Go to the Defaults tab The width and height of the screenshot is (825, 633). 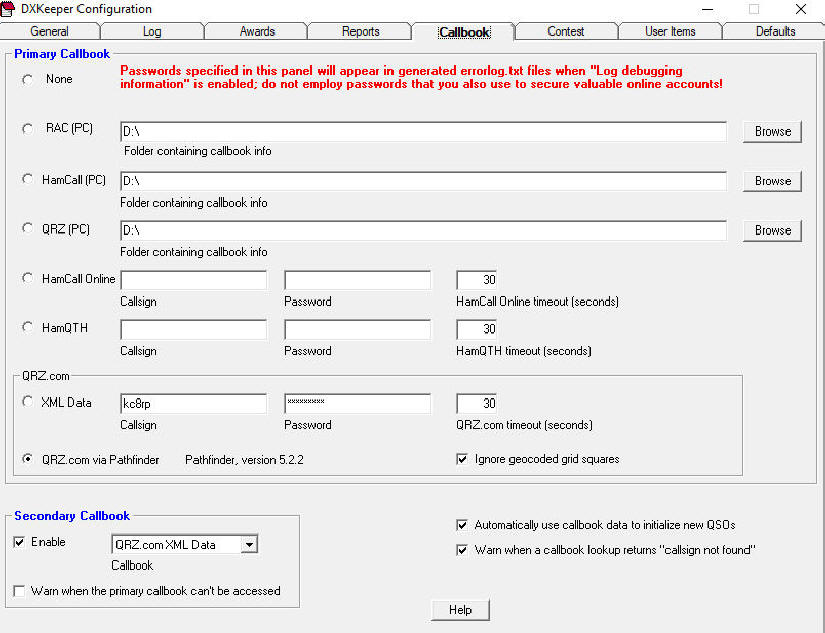[775, 32]
